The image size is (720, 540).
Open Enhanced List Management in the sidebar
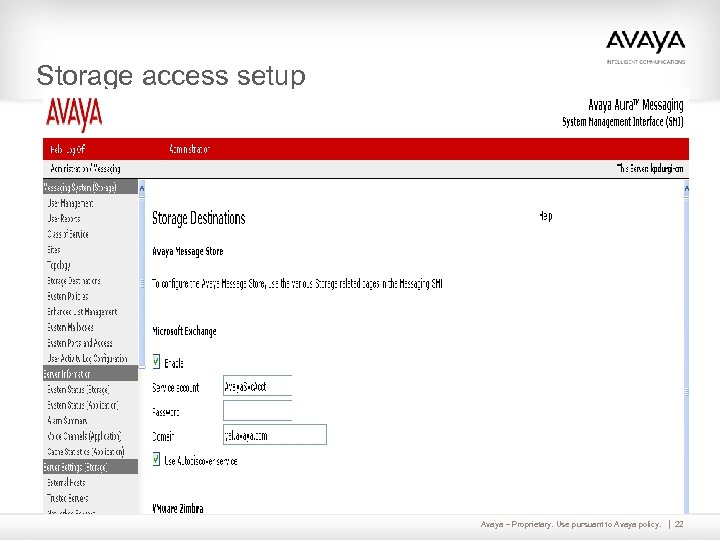point(82,312)
